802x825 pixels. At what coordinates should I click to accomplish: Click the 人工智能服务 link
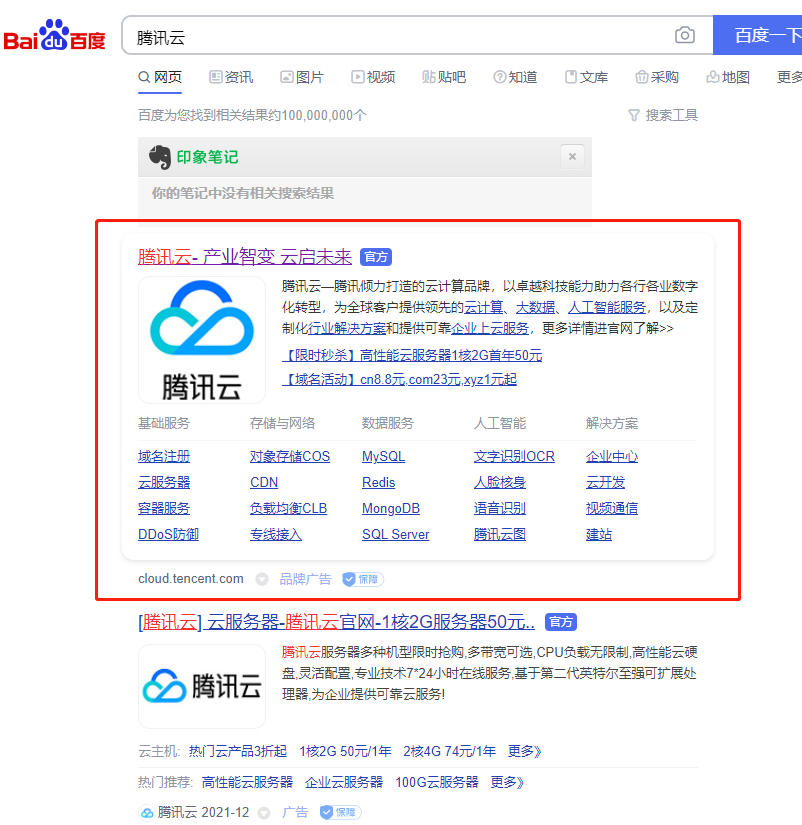(x=607, y=307)
